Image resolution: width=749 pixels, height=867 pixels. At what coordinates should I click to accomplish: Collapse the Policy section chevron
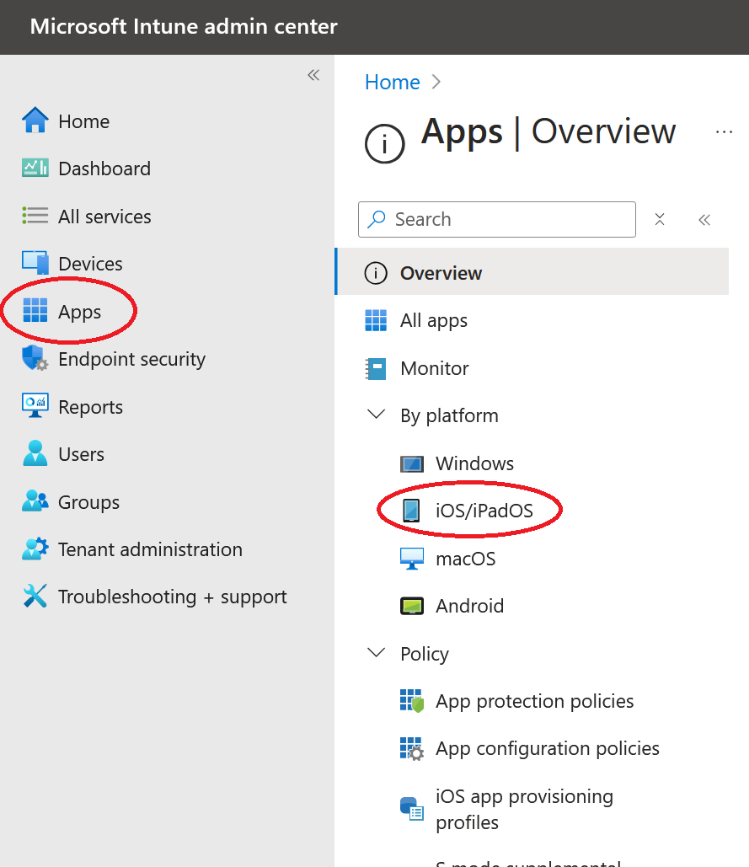pos(376,652)
